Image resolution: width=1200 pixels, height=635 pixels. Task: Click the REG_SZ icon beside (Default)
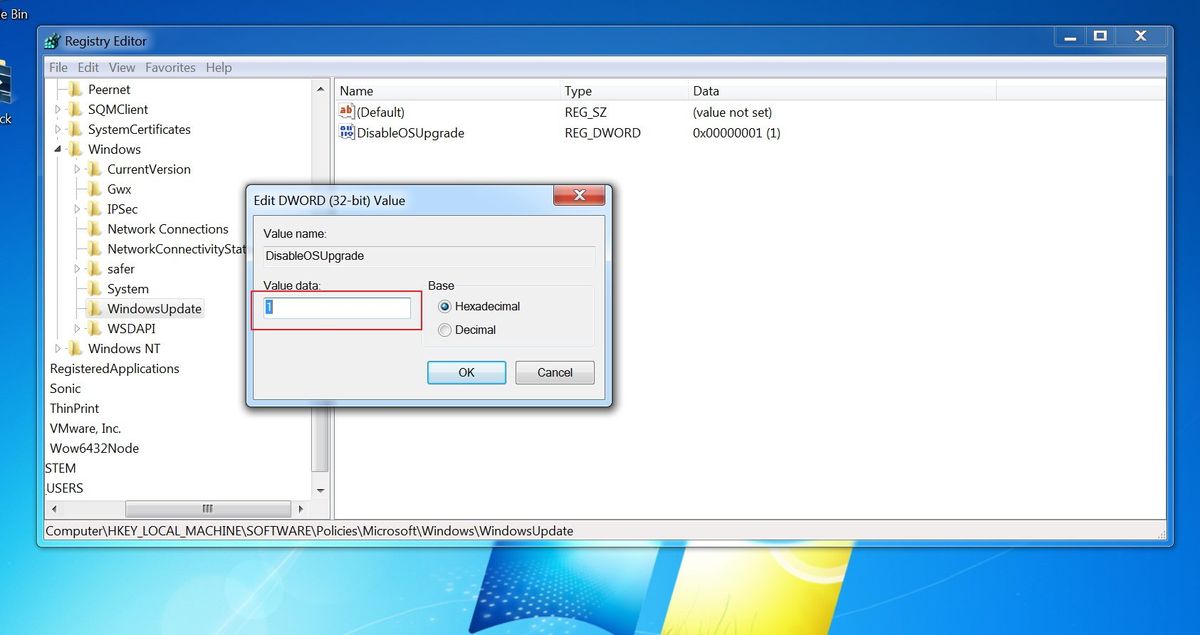(x=347, y=112)
